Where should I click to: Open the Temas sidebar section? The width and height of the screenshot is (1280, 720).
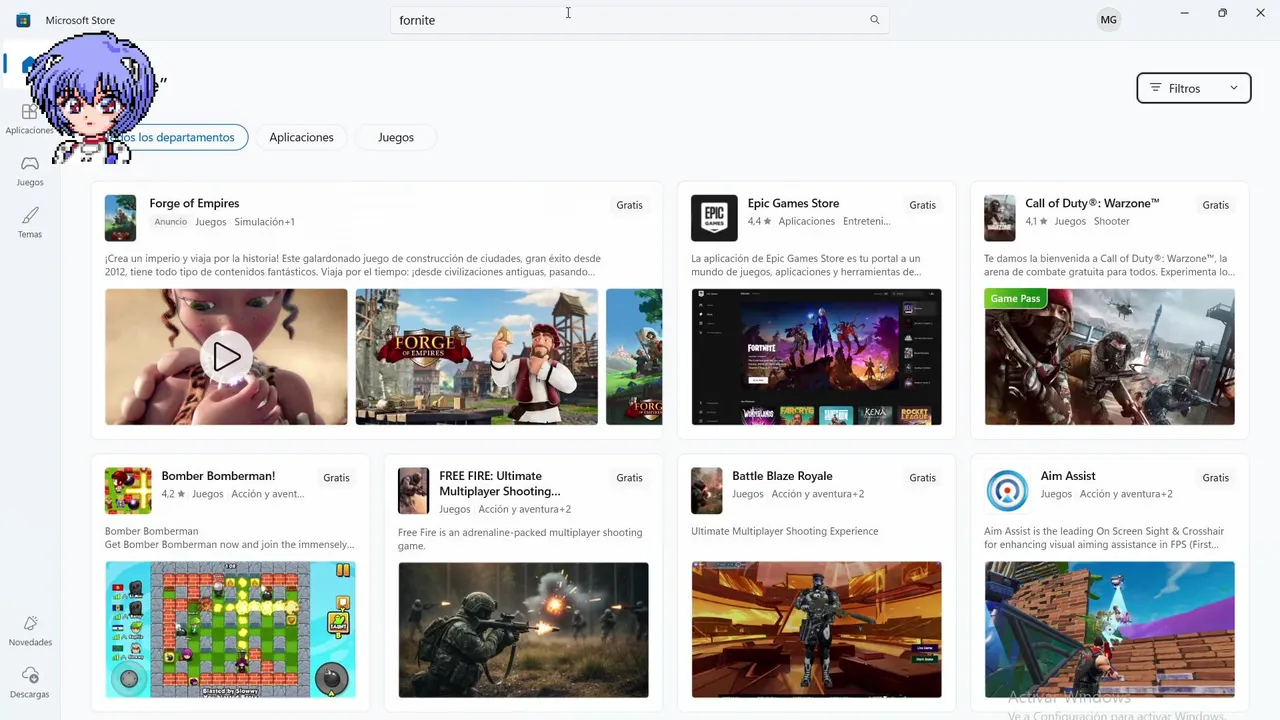30,223
